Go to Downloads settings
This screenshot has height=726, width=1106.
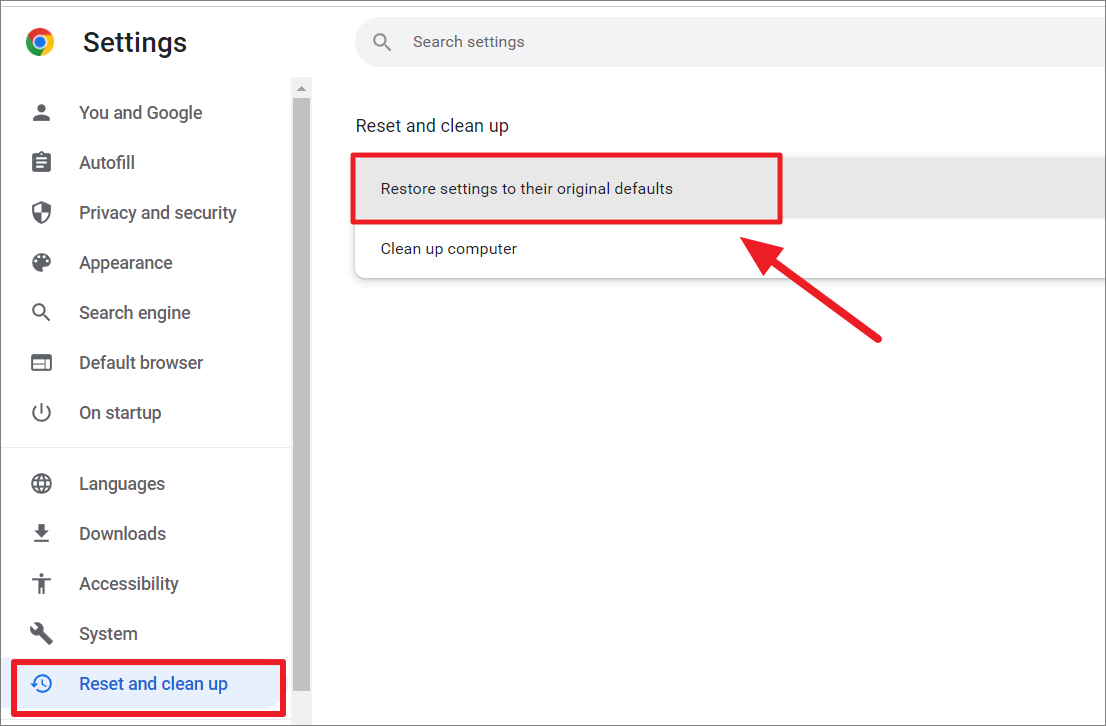coord(123,533)
